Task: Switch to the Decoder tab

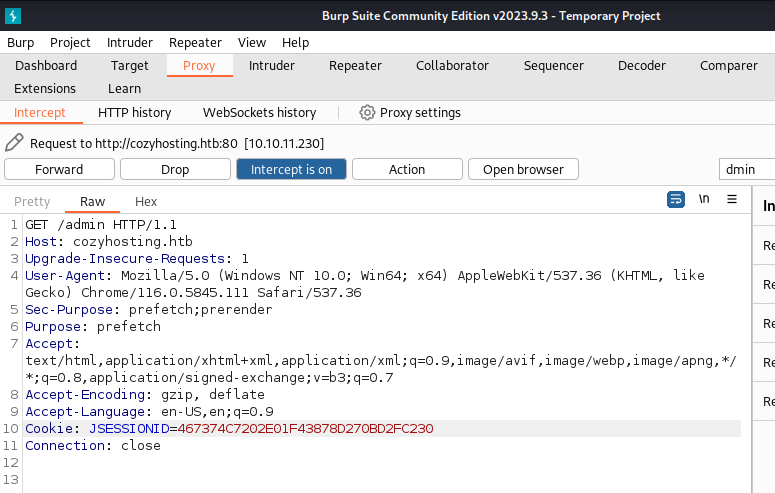Action: tap(642, 66)
